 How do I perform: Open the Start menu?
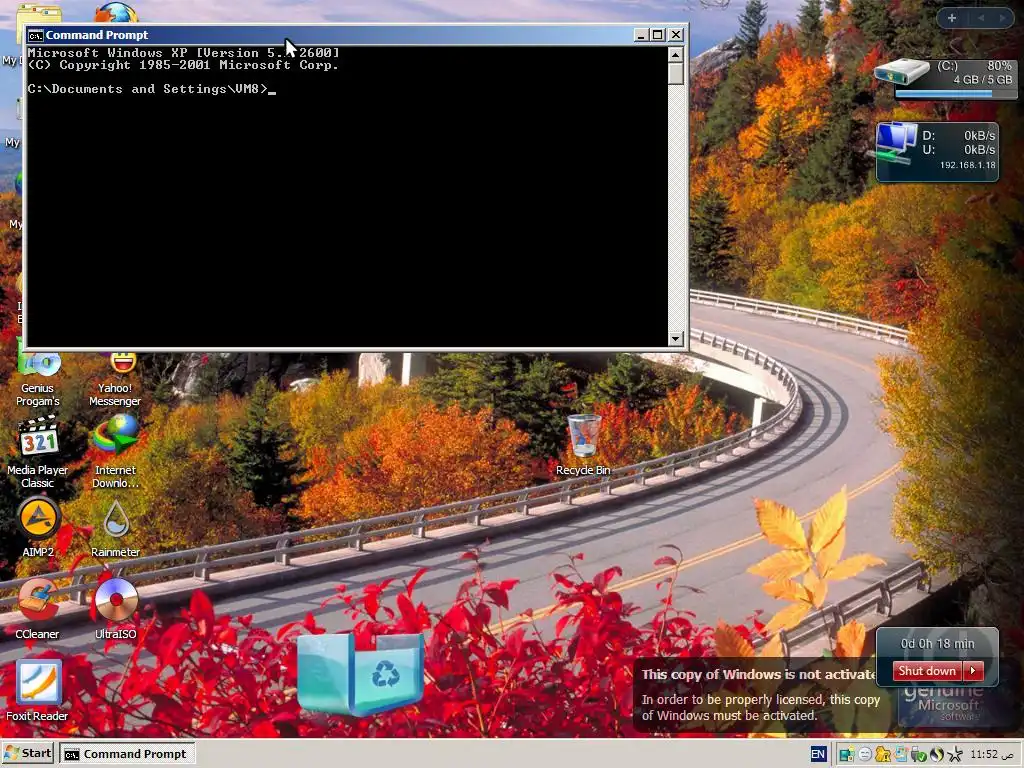pos(28,754)
